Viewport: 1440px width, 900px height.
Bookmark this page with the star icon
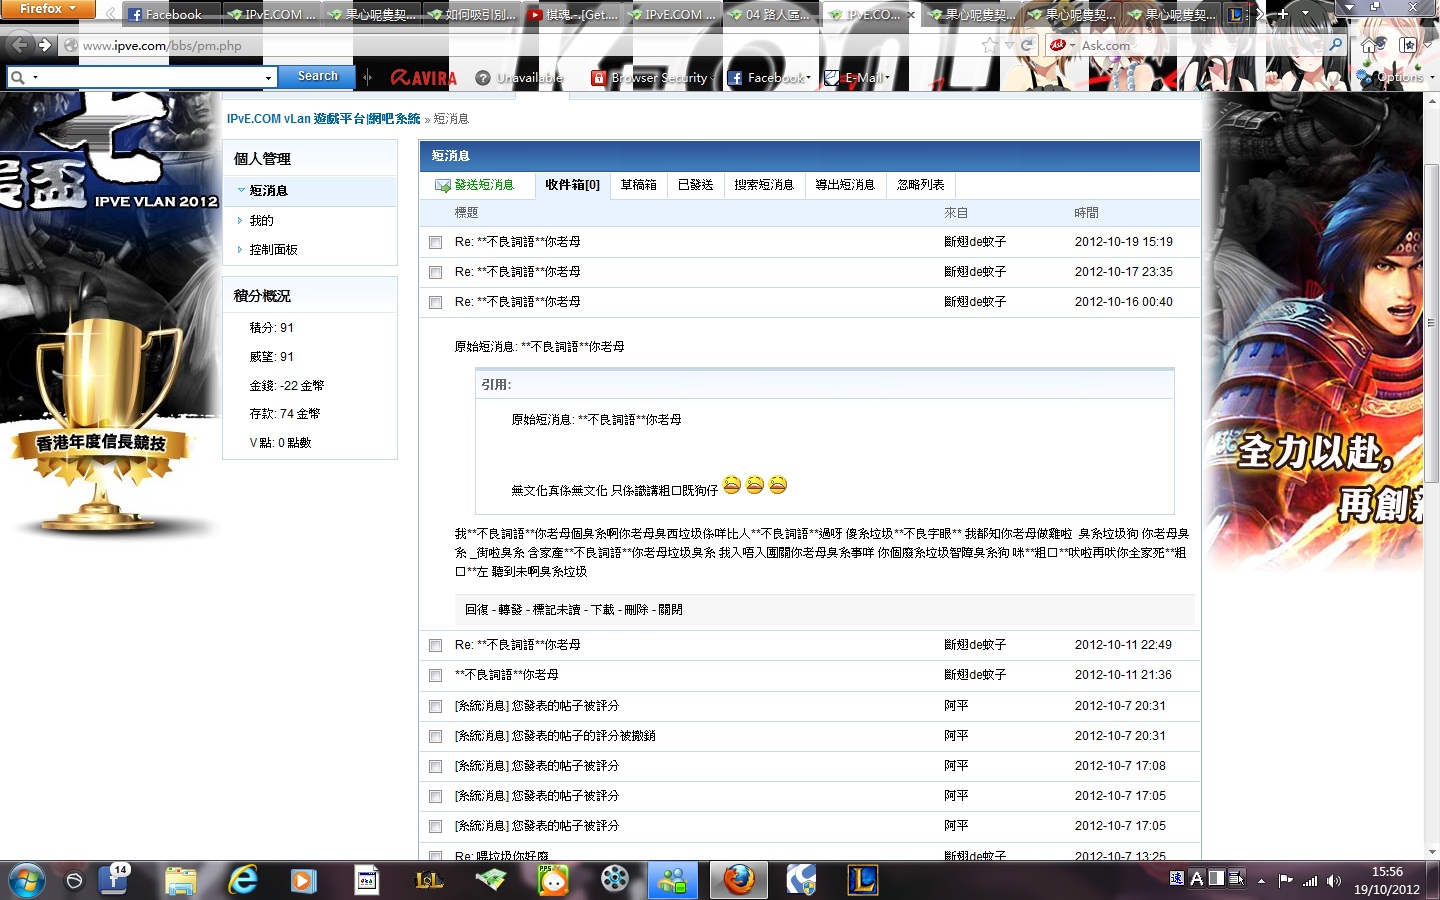(989, 45)
